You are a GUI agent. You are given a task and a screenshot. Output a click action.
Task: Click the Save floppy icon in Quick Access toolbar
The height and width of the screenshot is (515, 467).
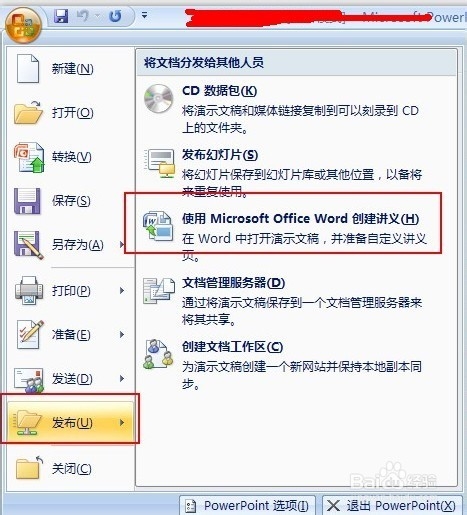[61, 16]
